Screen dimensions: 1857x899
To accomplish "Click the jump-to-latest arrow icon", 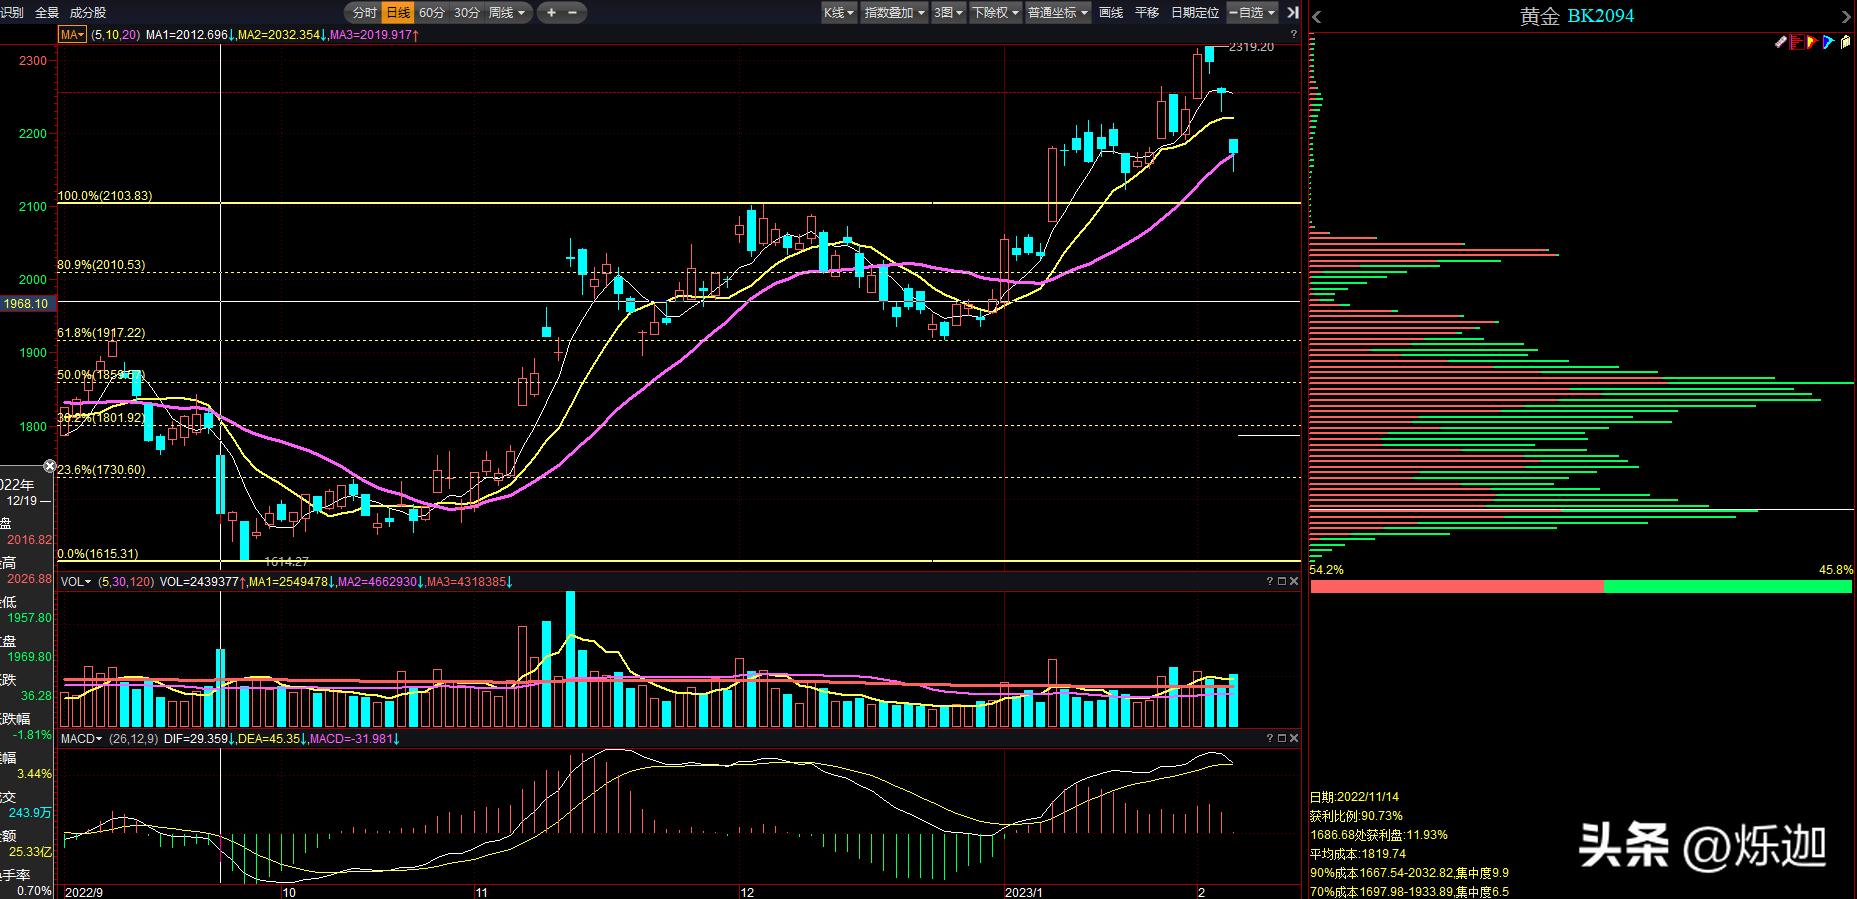I will 1292,13.
